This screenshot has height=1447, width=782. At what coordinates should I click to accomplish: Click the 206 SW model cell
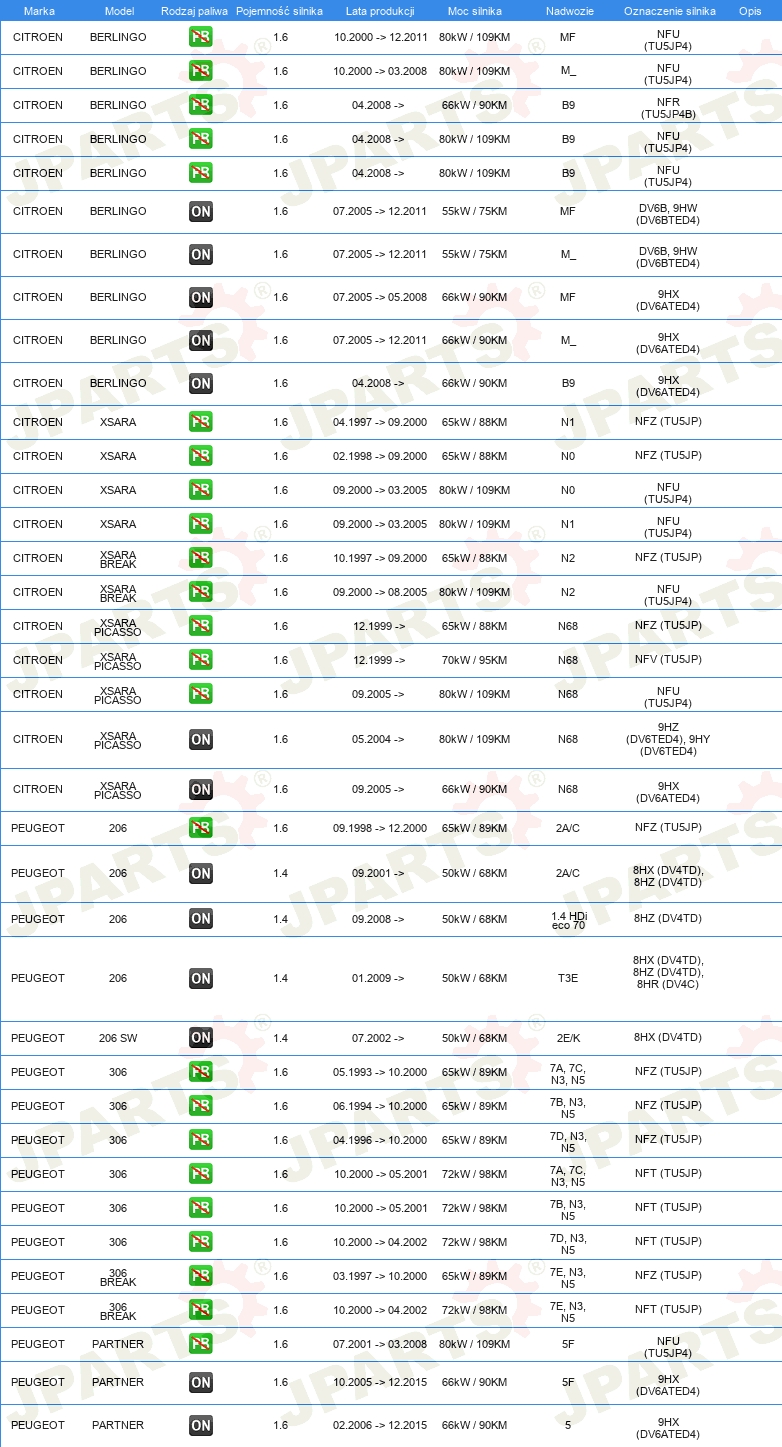point(118,1038)
